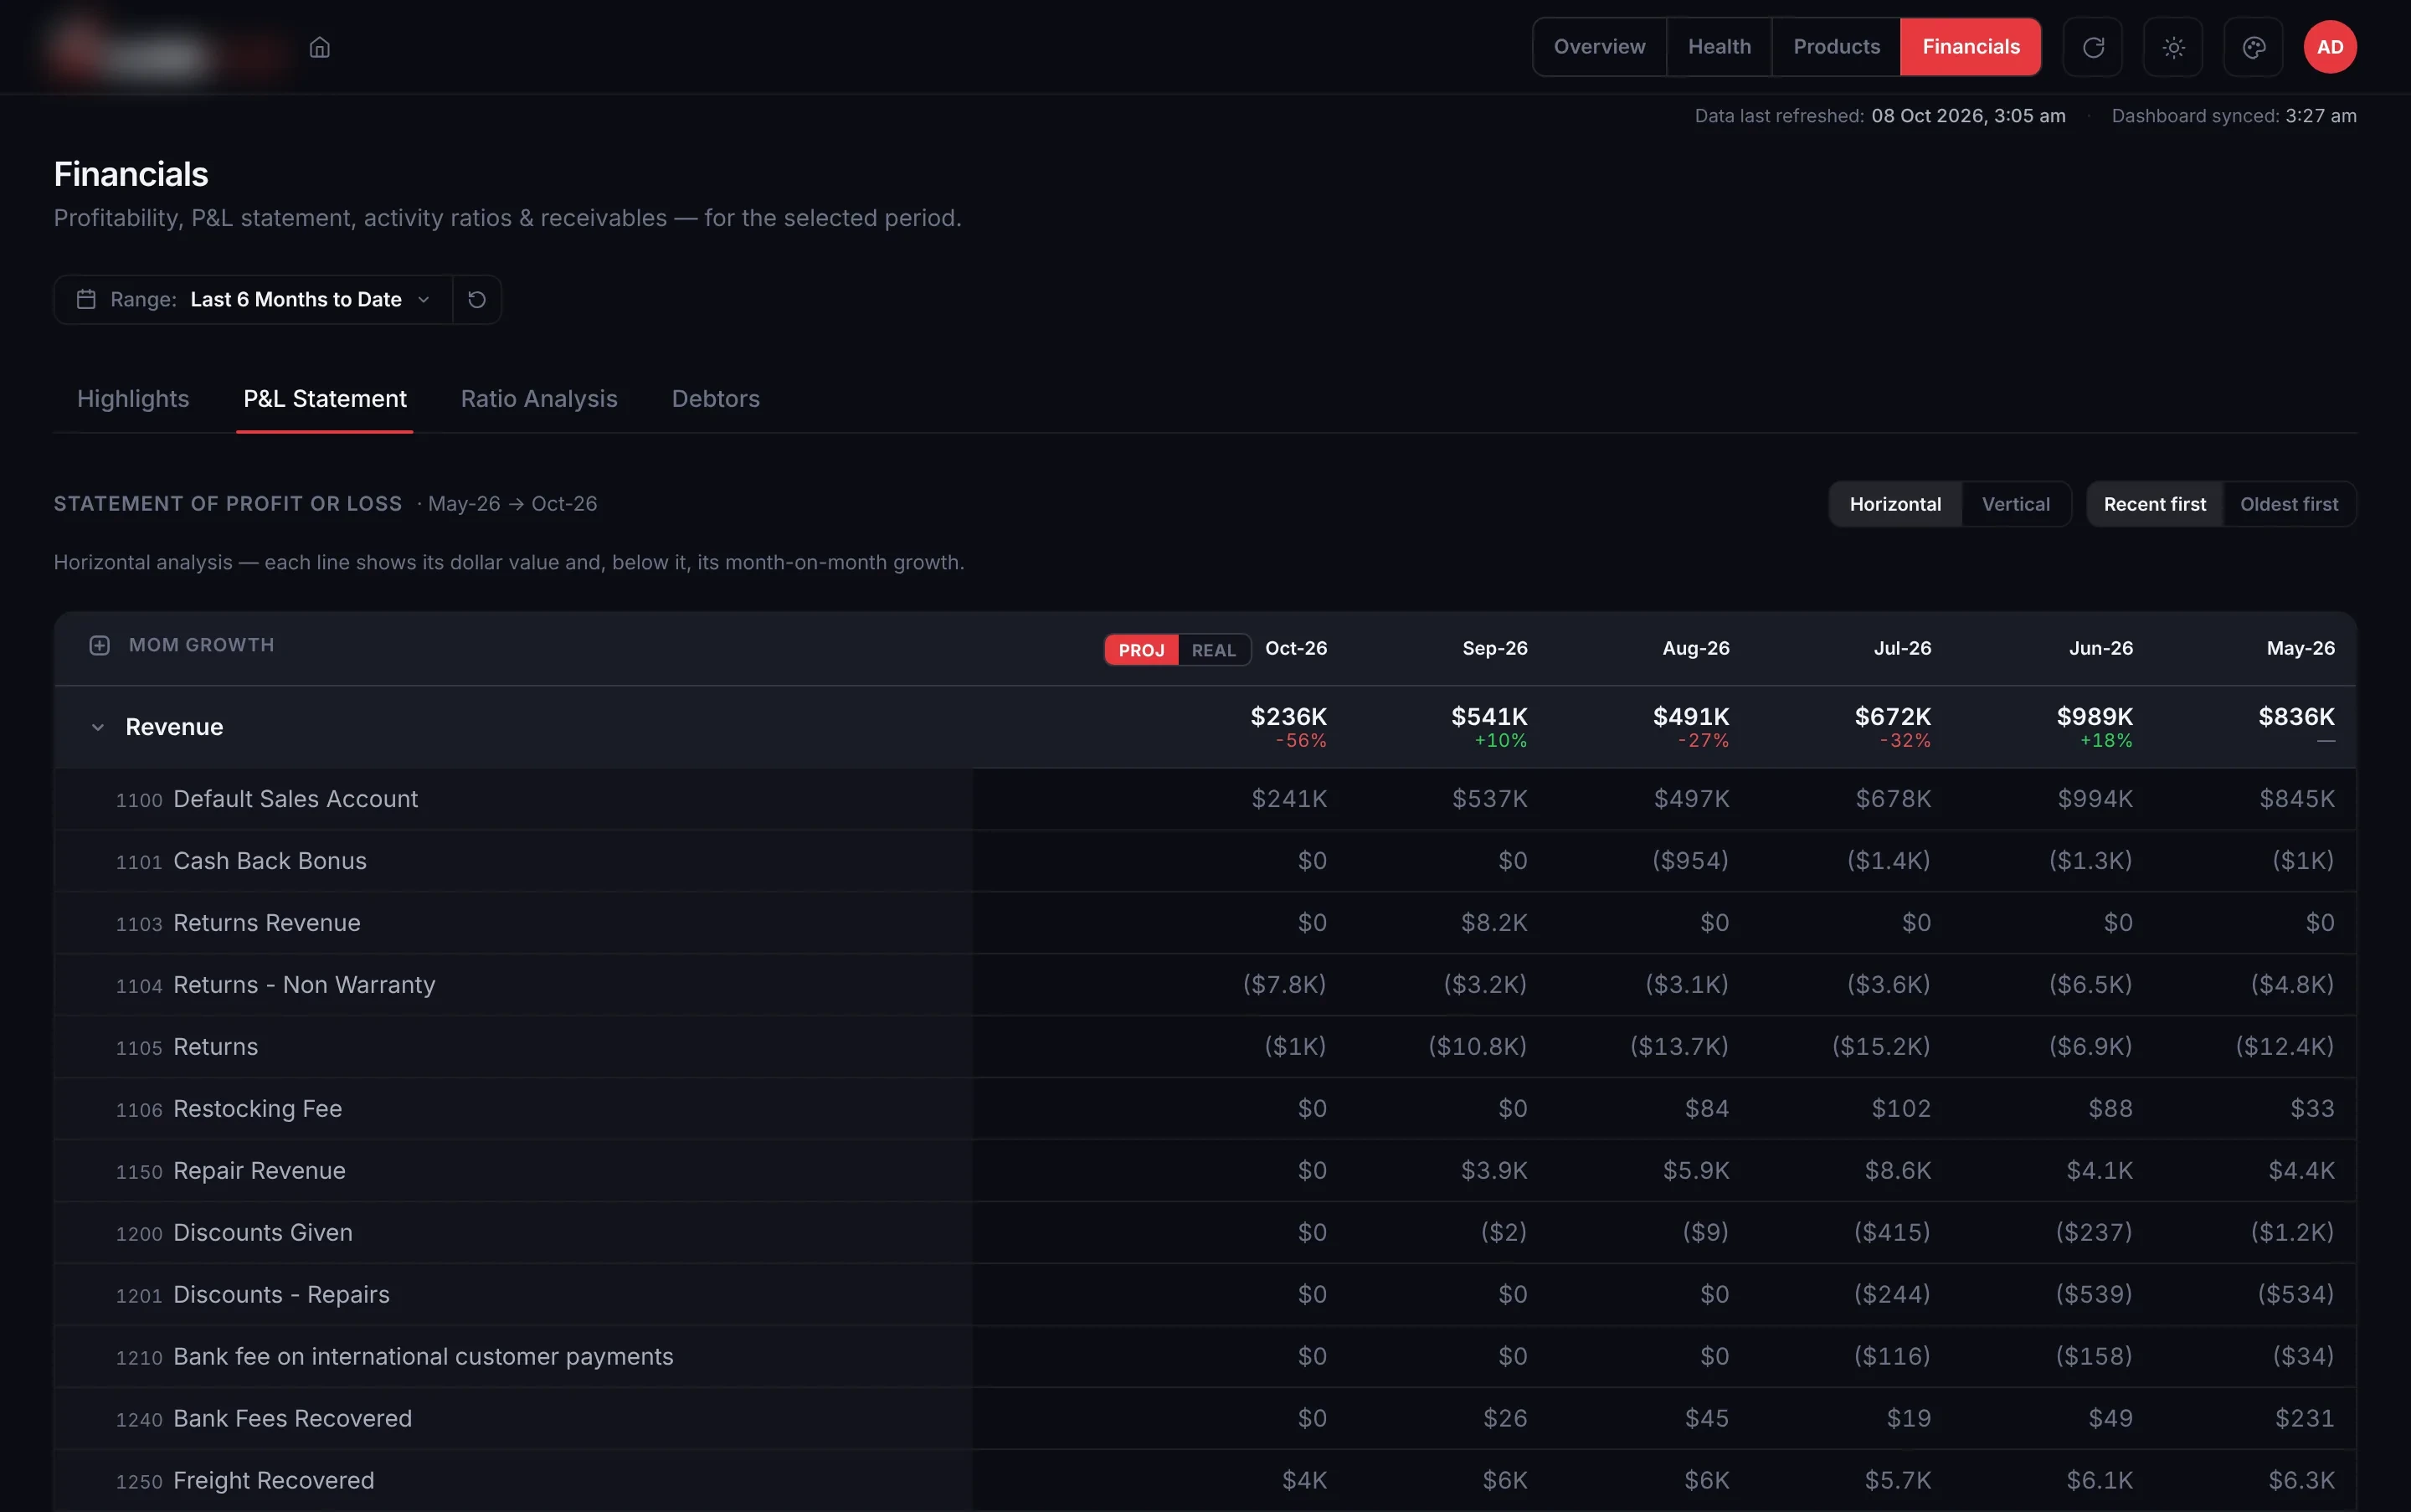
Task: Go to Health nav tab
Action: 1719,47
